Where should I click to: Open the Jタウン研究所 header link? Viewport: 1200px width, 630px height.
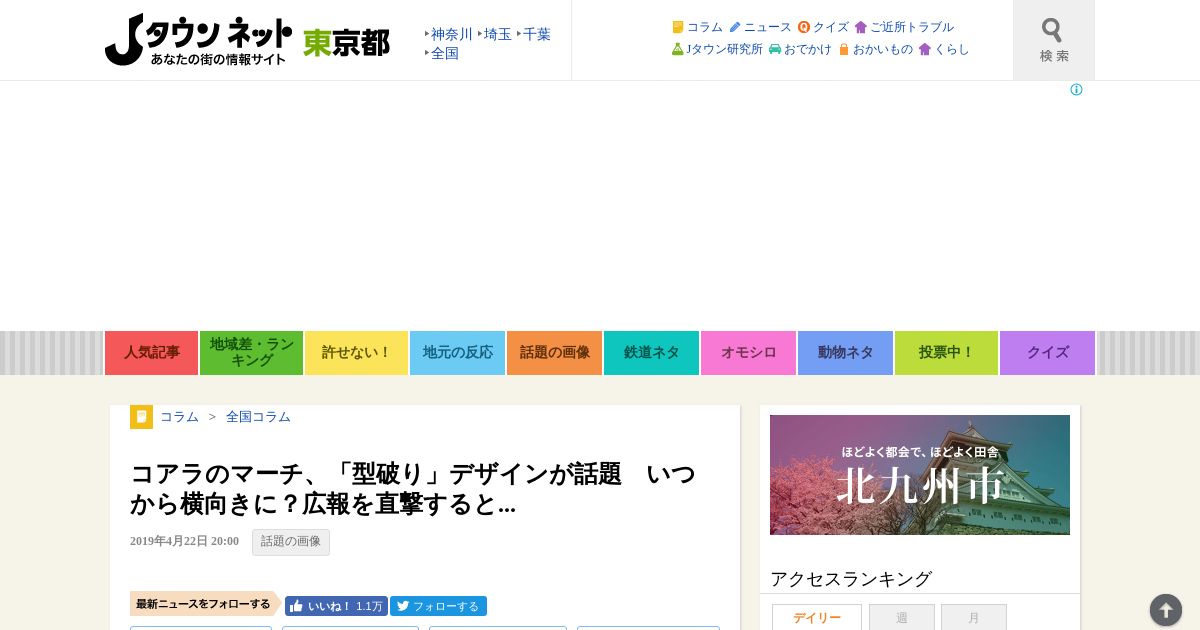pos(717,49)
